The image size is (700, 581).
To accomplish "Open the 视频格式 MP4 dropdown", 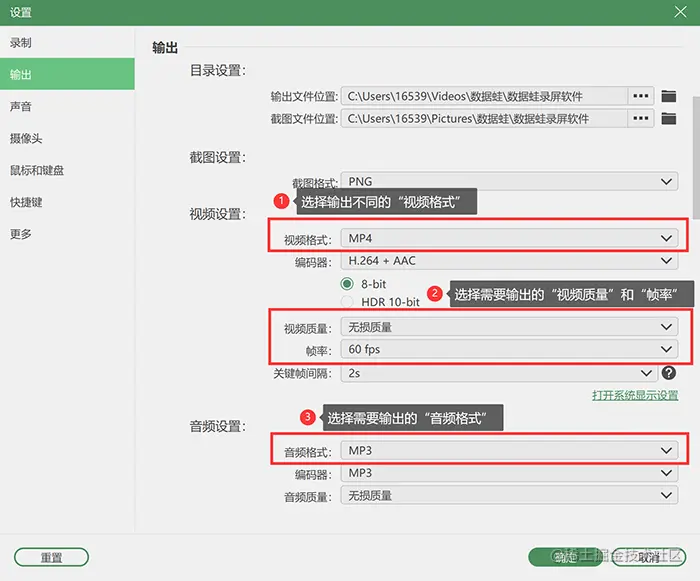I will click(x=509, y=238).
